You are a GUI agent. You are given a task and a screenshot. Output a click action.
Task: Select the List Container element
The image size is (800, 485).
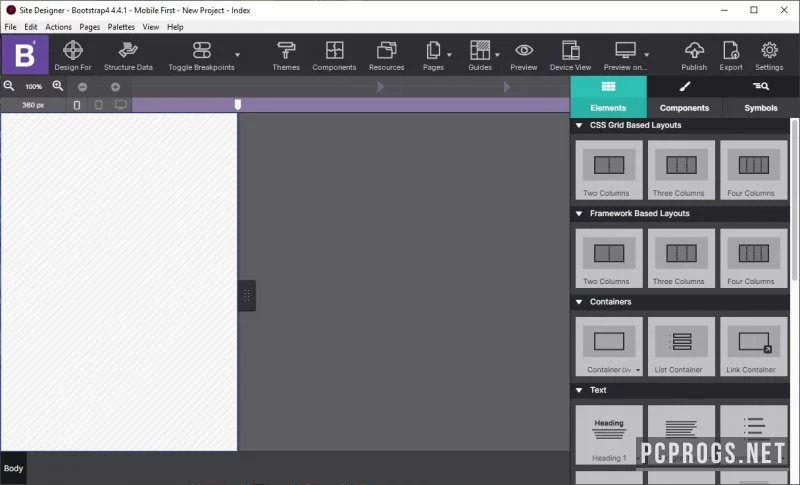click(681, 346)
